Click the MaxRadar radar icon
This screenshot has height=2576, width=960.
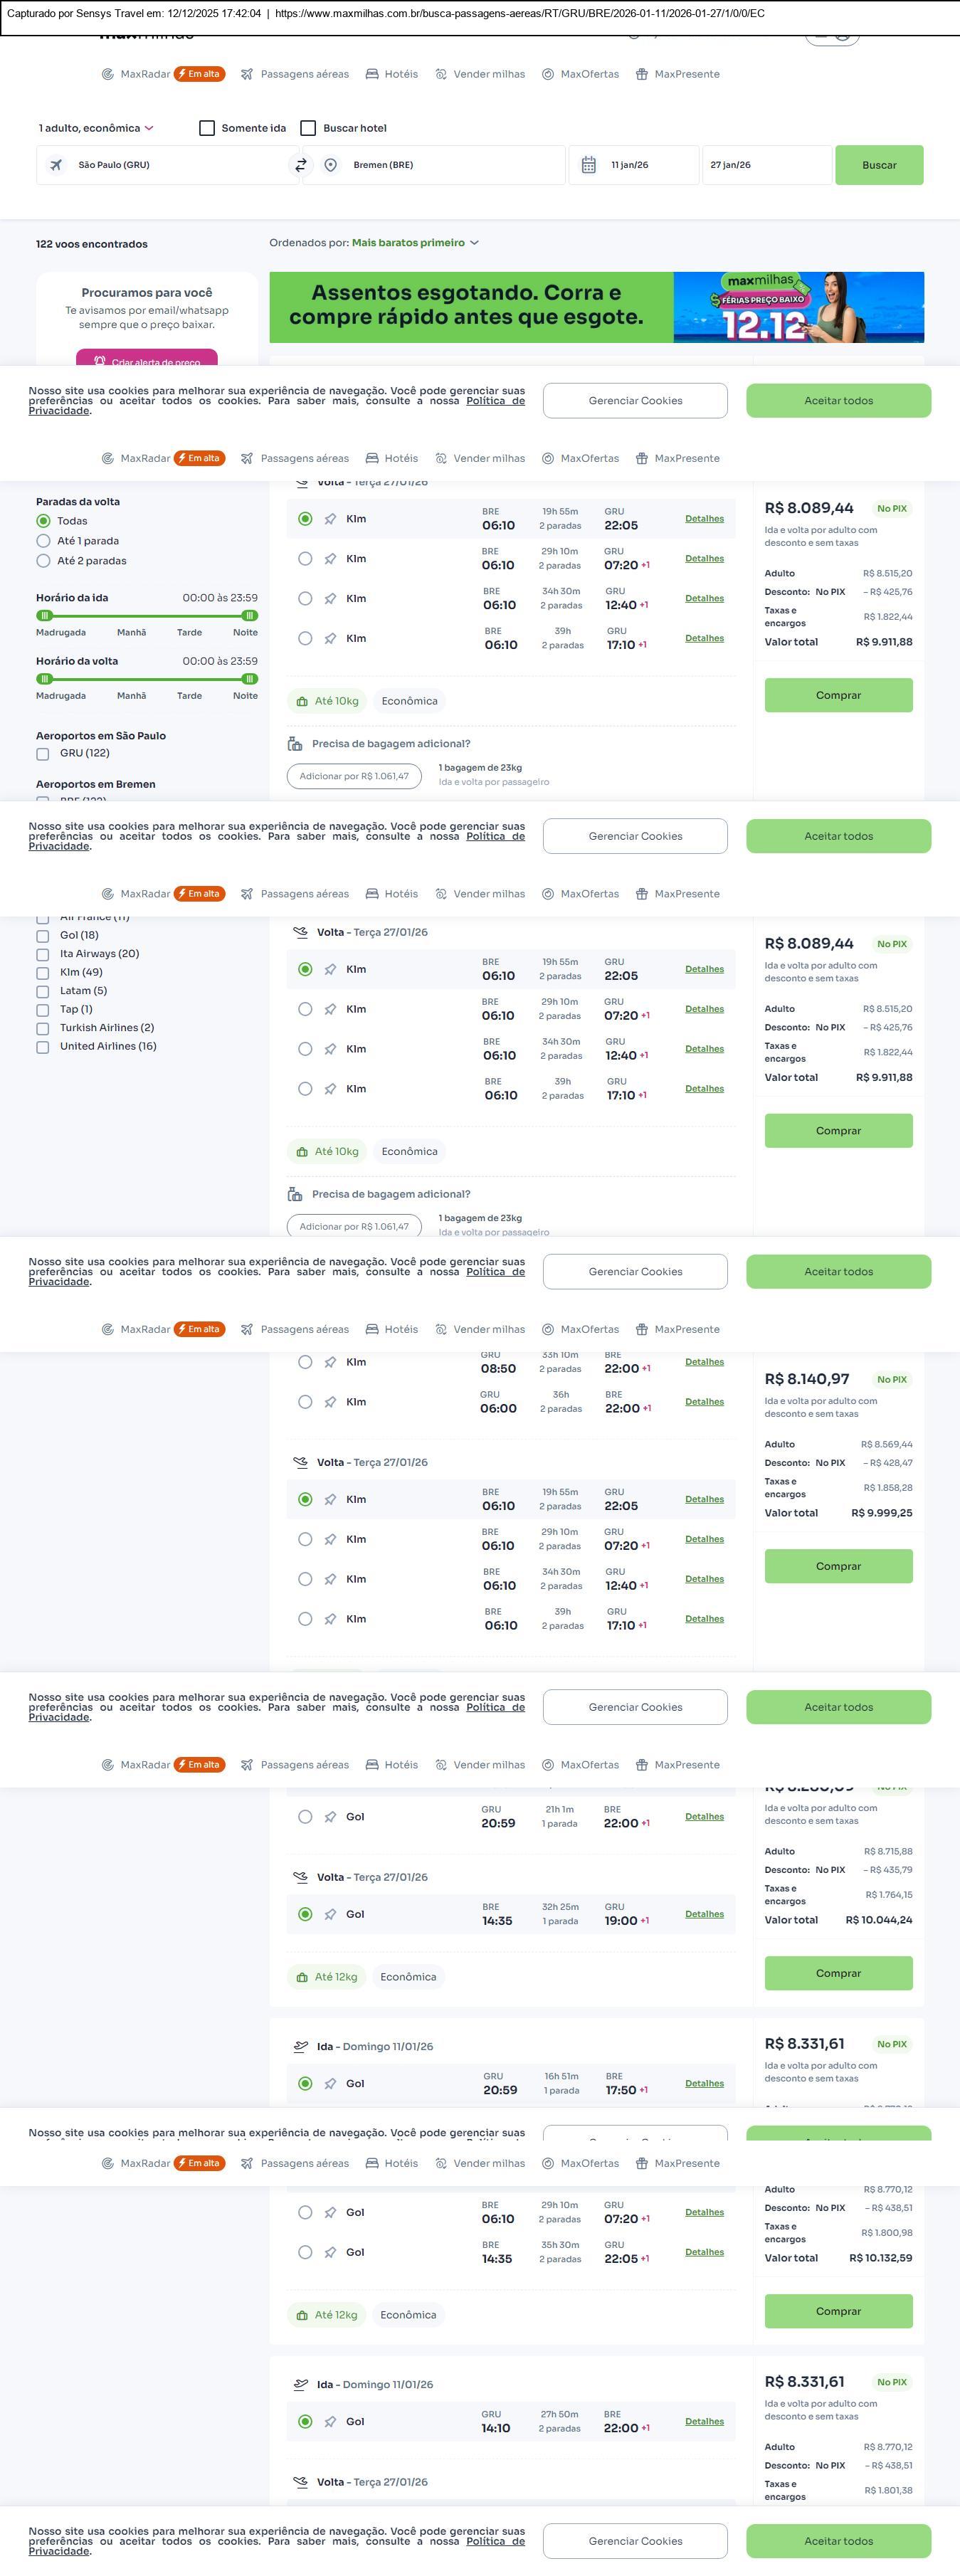(x=107, y=74)
